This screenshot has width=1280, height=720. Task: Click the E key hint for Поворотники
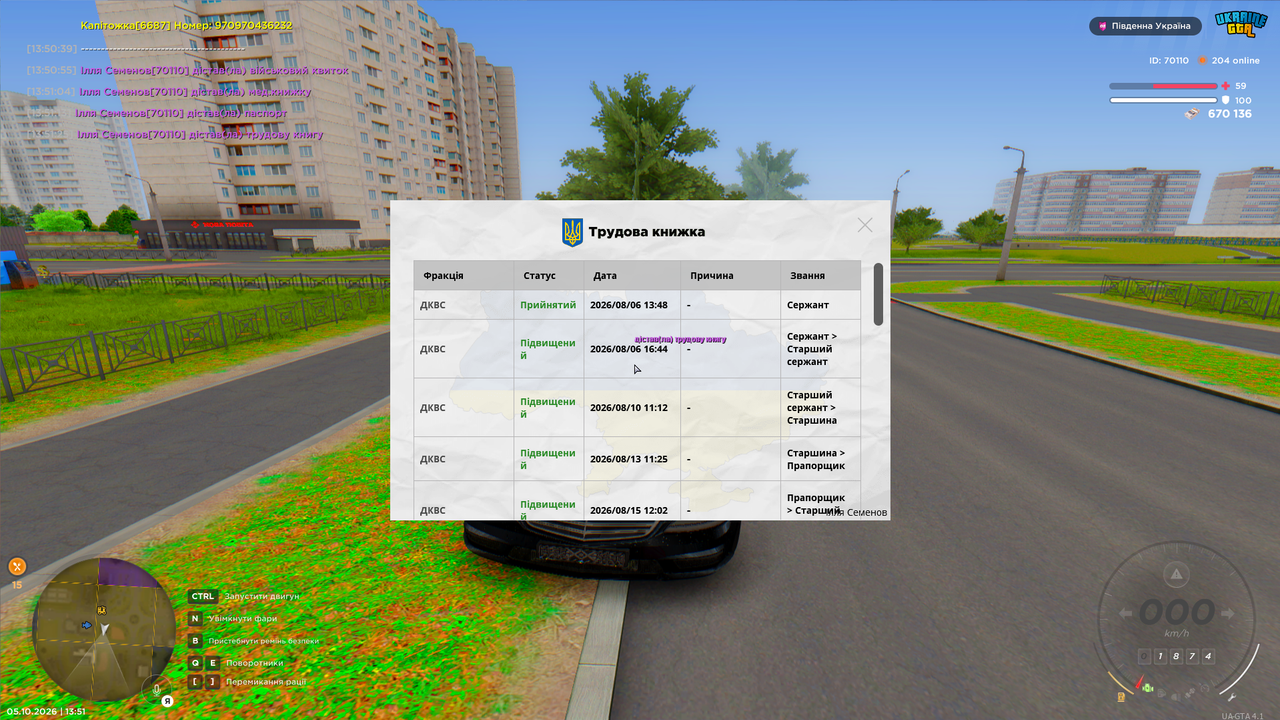pyautogui.click(x=212, y=662)
